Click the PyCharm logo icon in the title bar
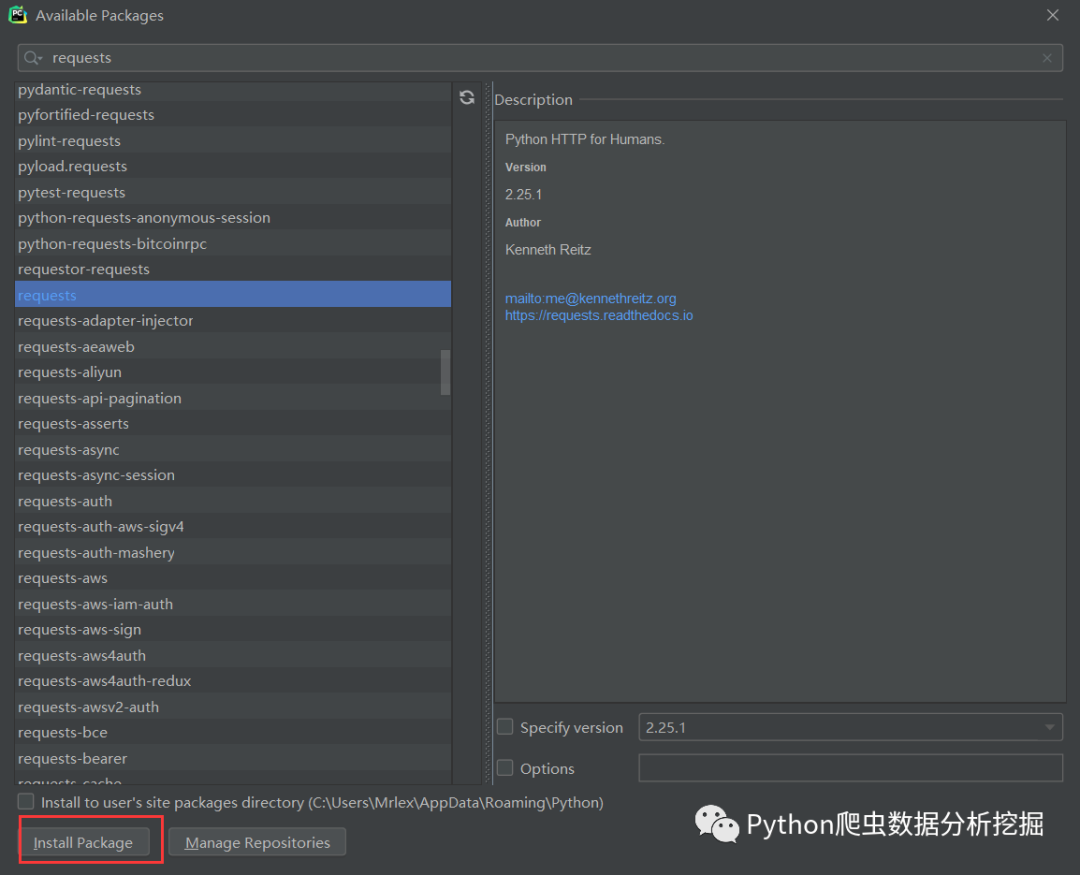Viewport: 1080px width, 875px height. click(17, 14)
